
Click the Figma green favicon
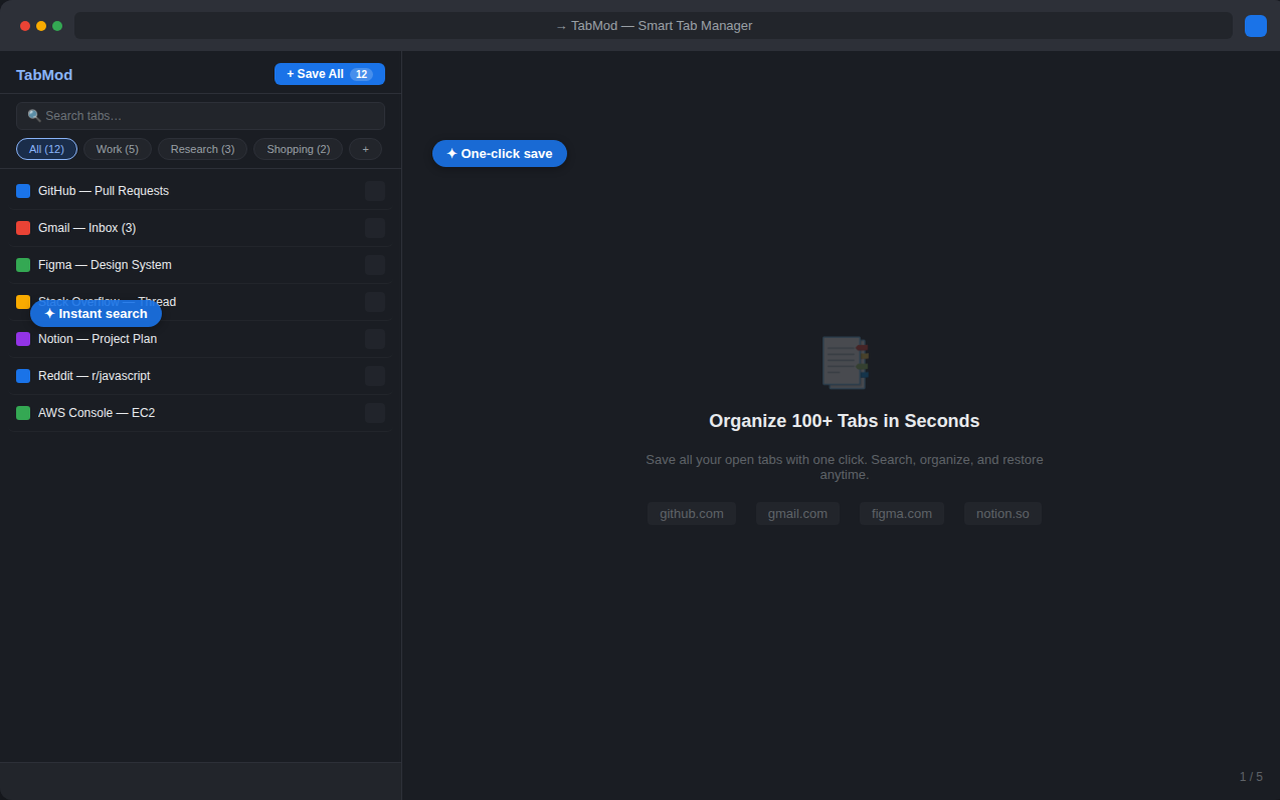23,265
